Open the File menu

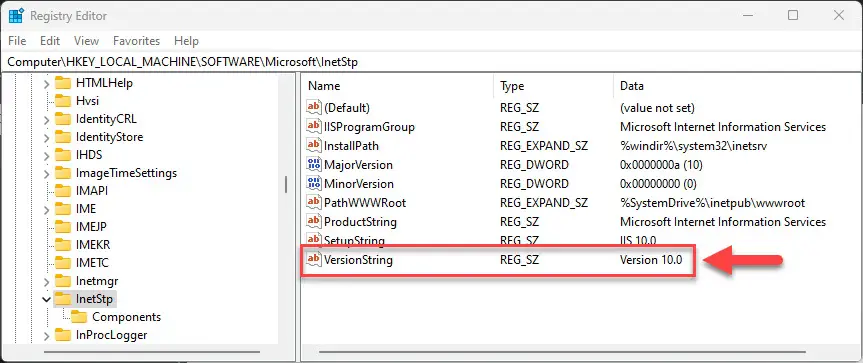(x=17, y=41)
